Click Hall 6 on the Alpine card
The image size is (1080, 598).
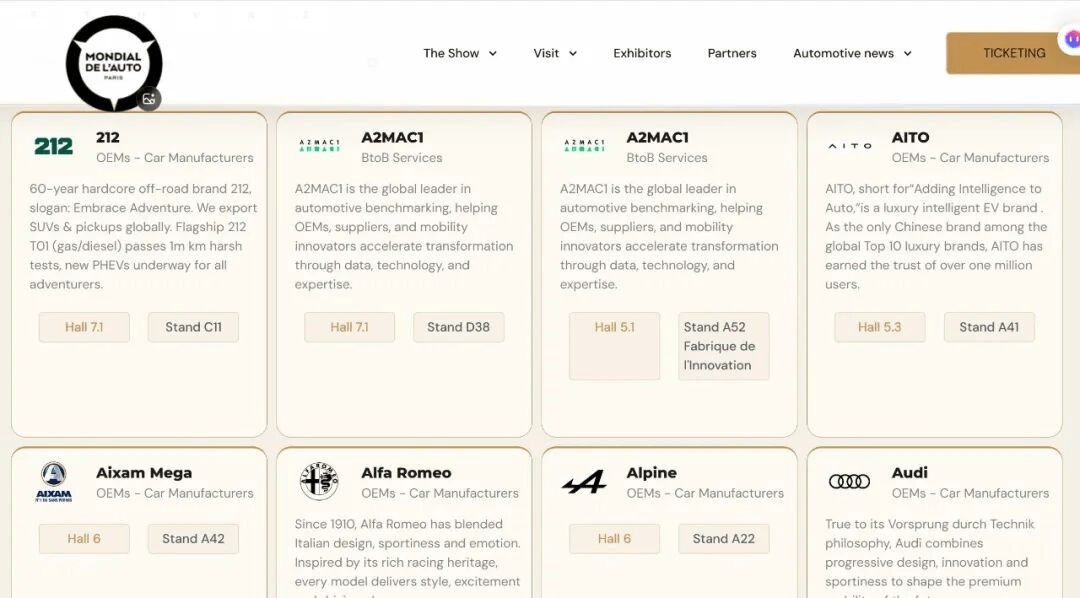click(614, 539)
